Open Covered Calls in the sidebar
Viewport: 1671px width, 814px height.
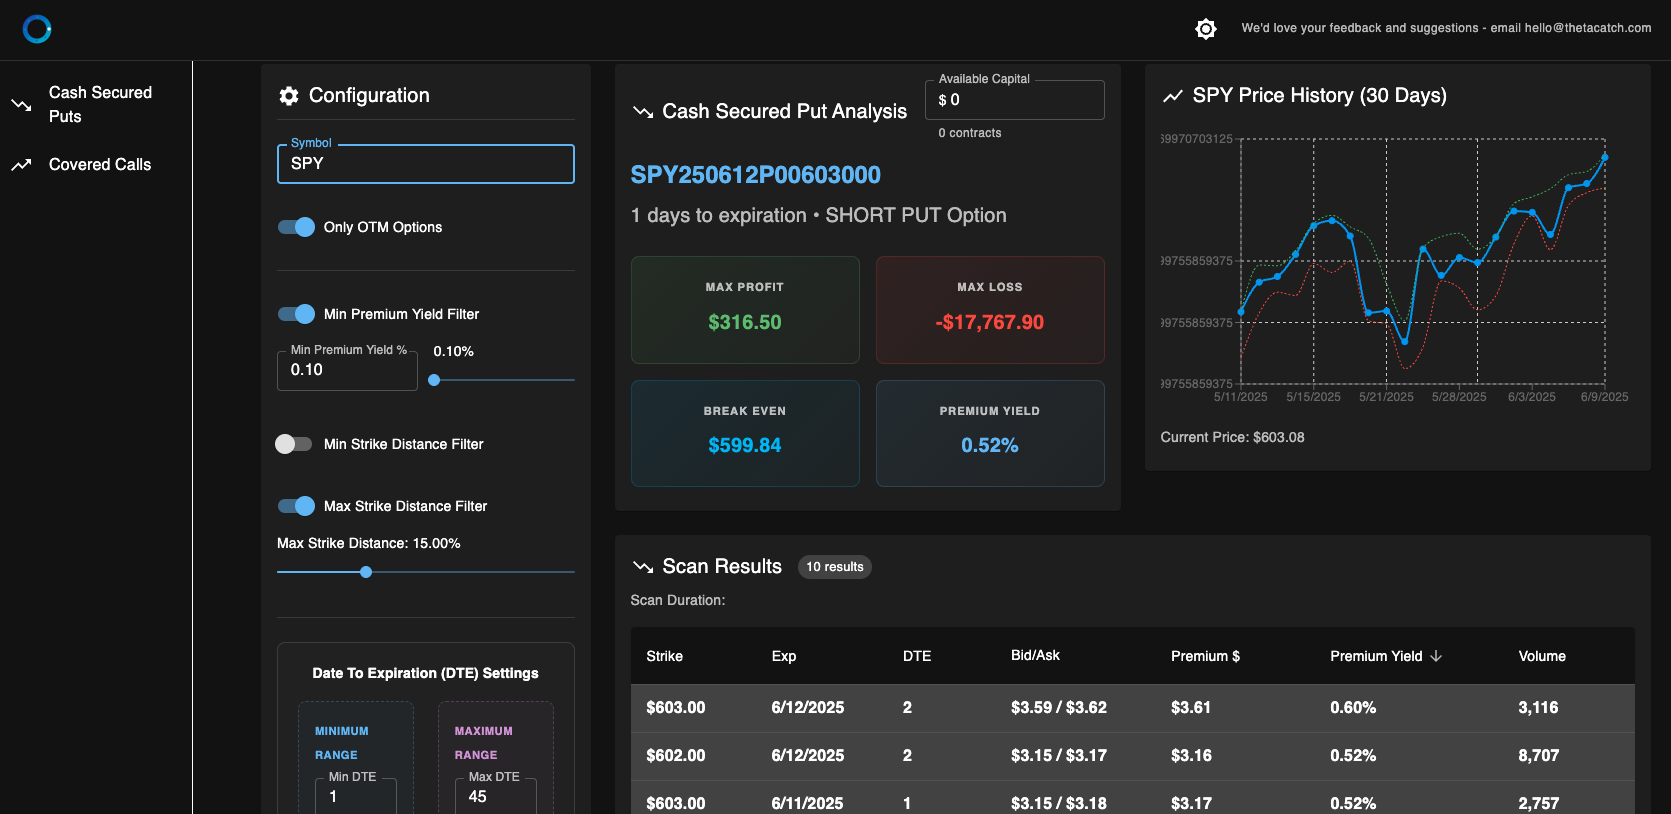pos(96,164)
